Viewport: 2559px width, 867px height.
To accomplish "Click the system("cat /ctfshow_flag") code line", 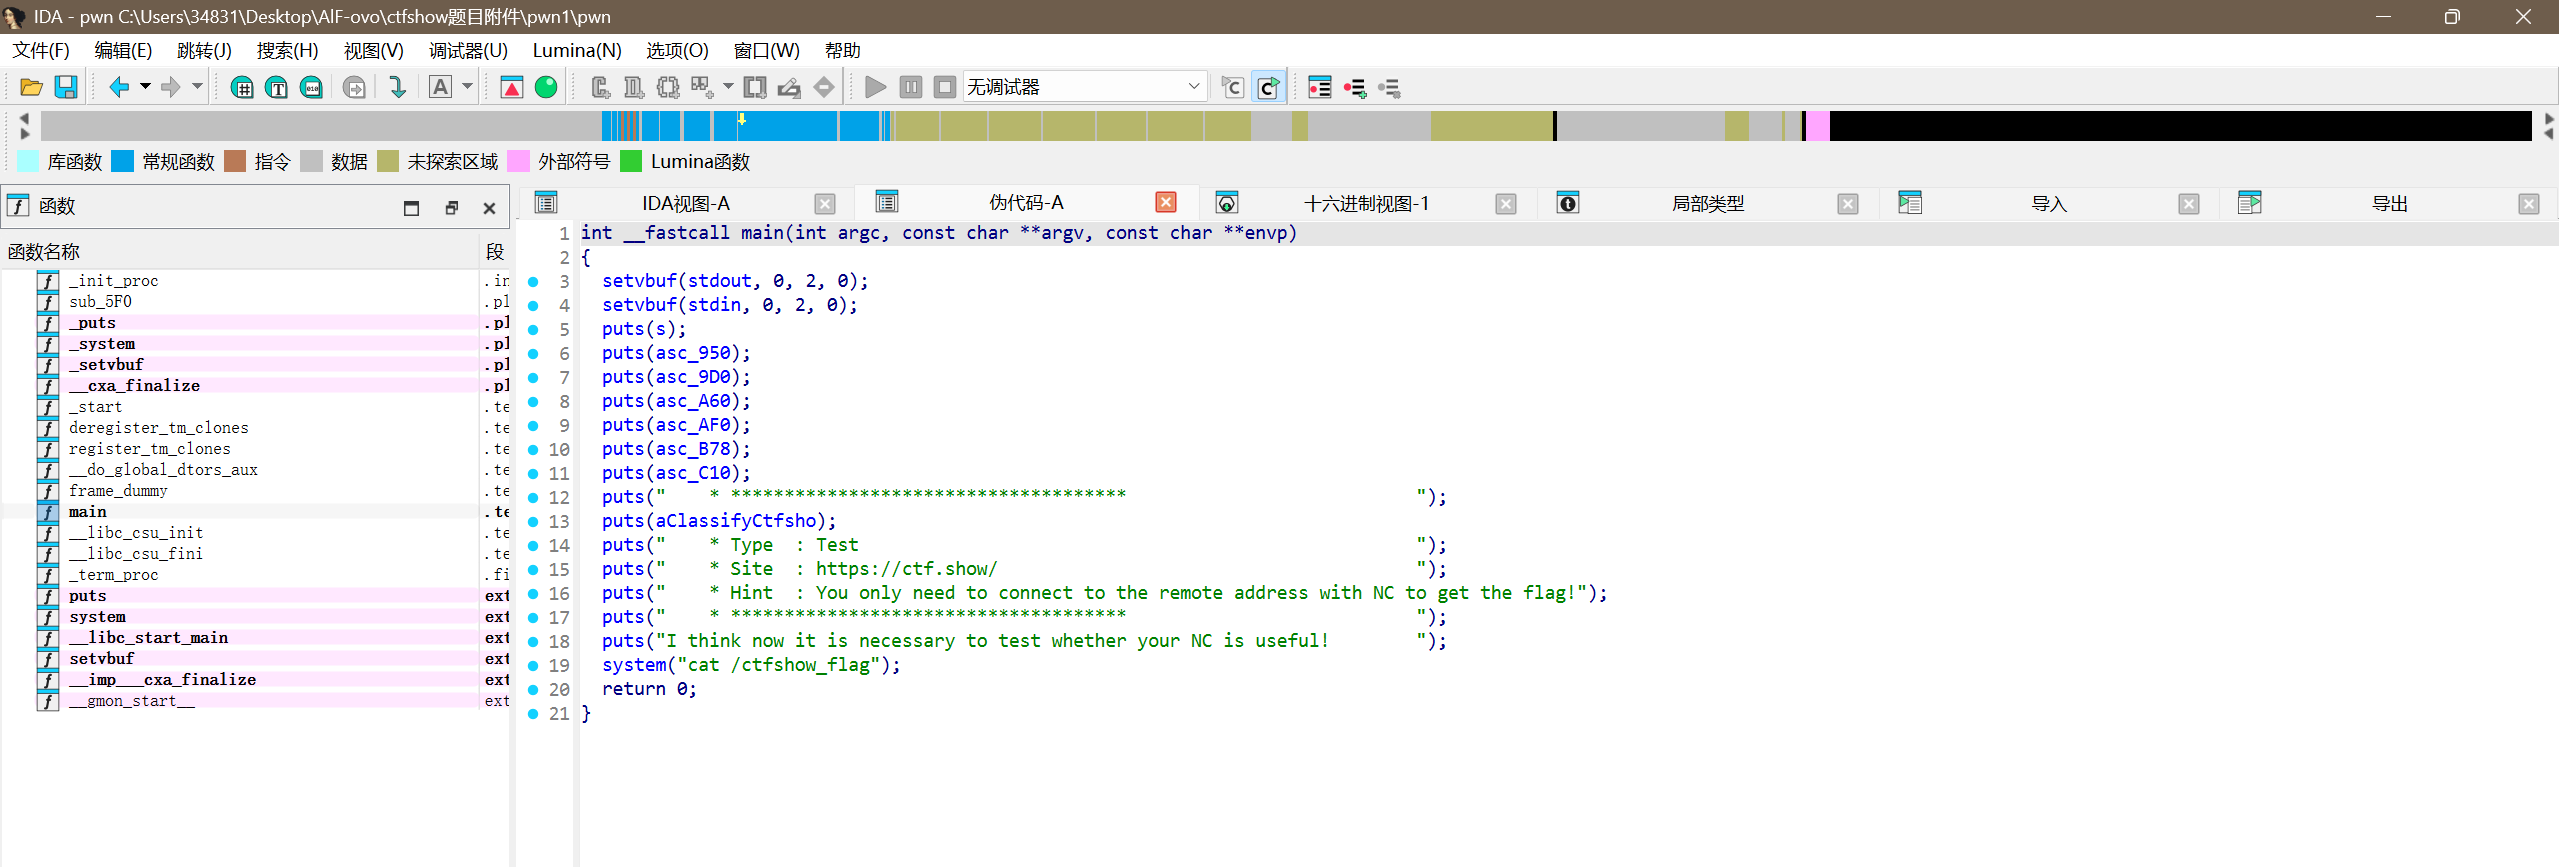I will tap(750, 665).
